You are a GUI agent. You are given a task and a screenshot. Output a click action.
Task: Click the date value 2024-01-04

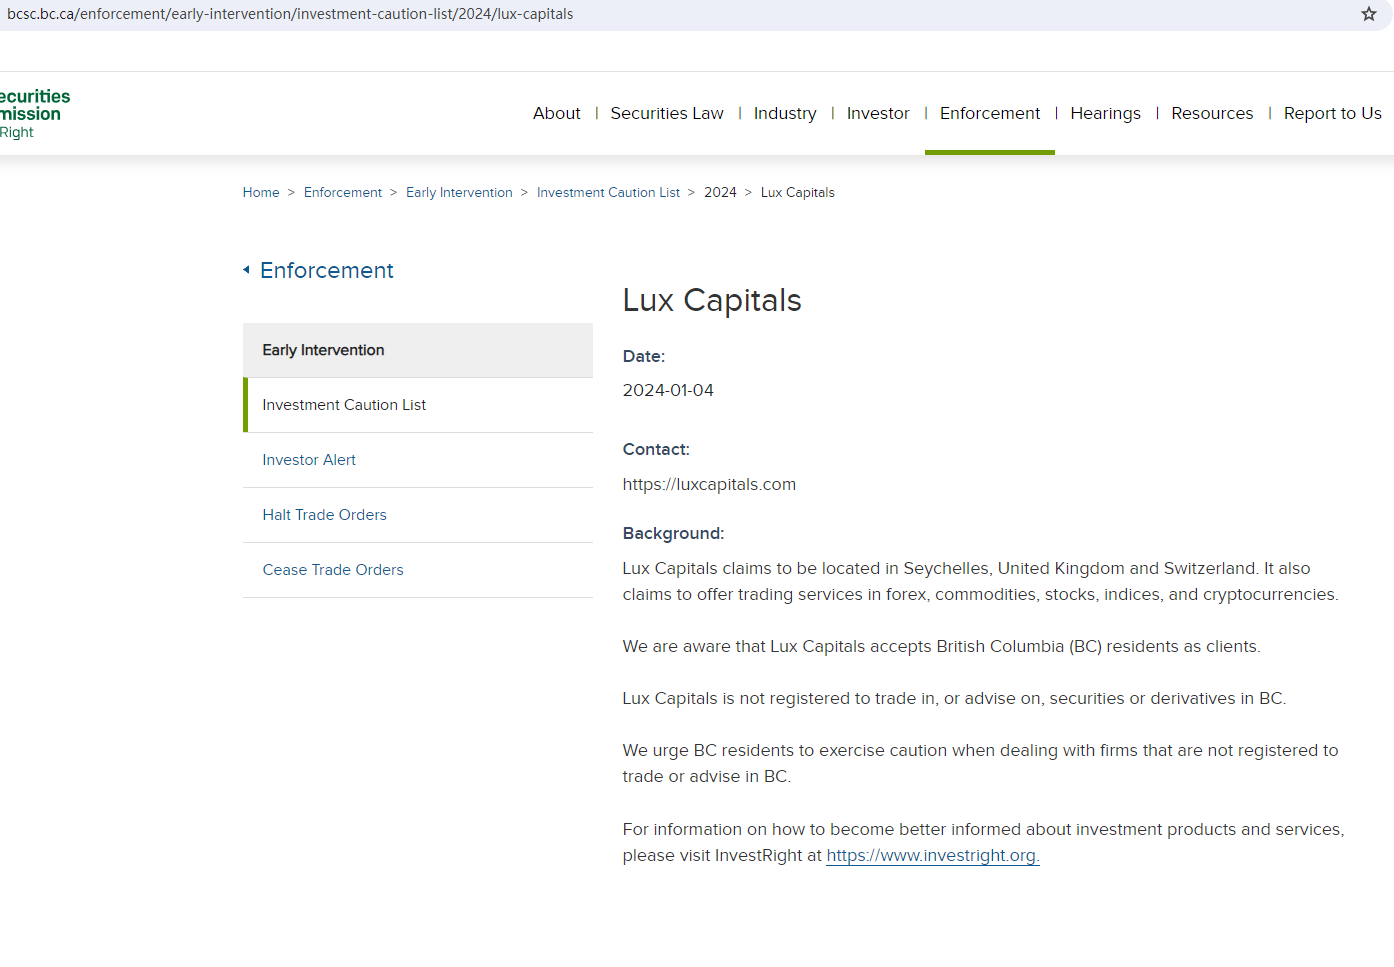click(x=668, y=390)
